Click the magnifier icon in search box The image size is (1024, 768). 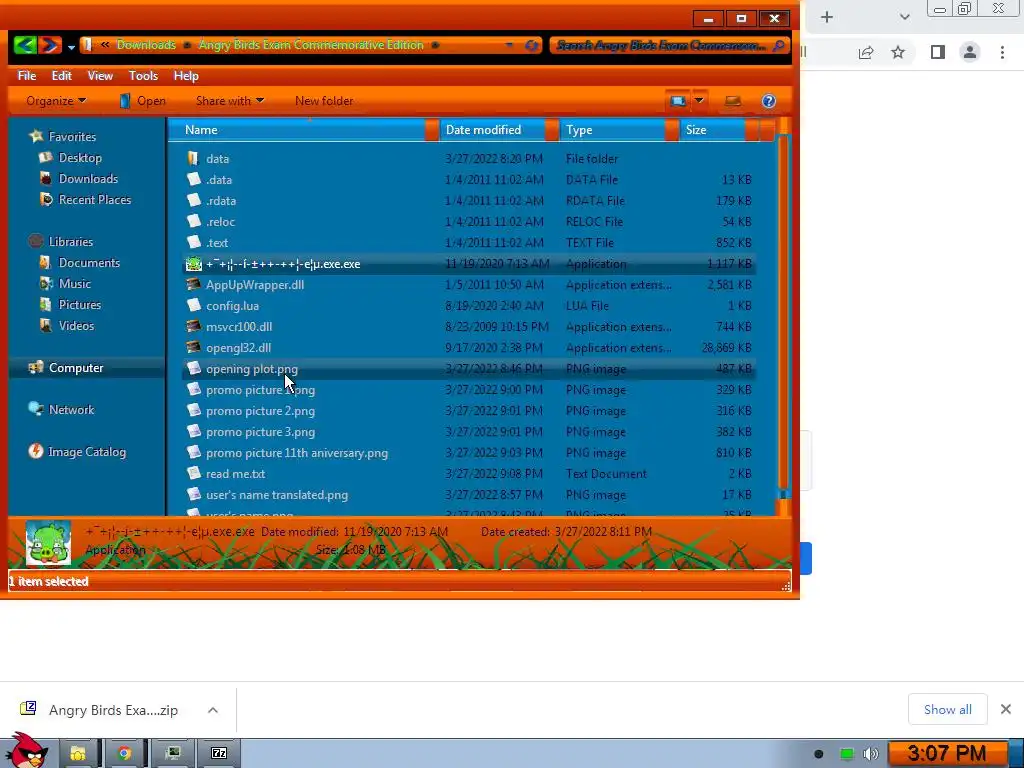pos(778,46)
